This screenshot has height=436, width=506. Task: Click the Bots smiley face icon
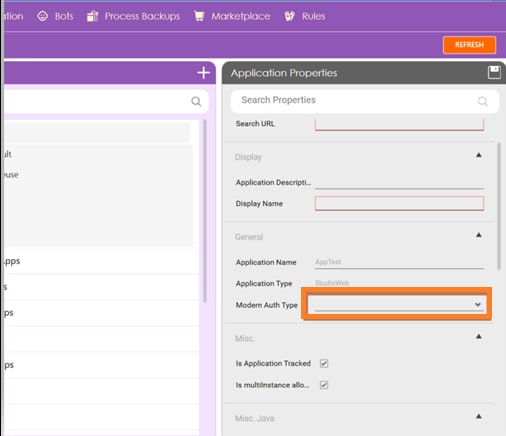pos(42,16)
